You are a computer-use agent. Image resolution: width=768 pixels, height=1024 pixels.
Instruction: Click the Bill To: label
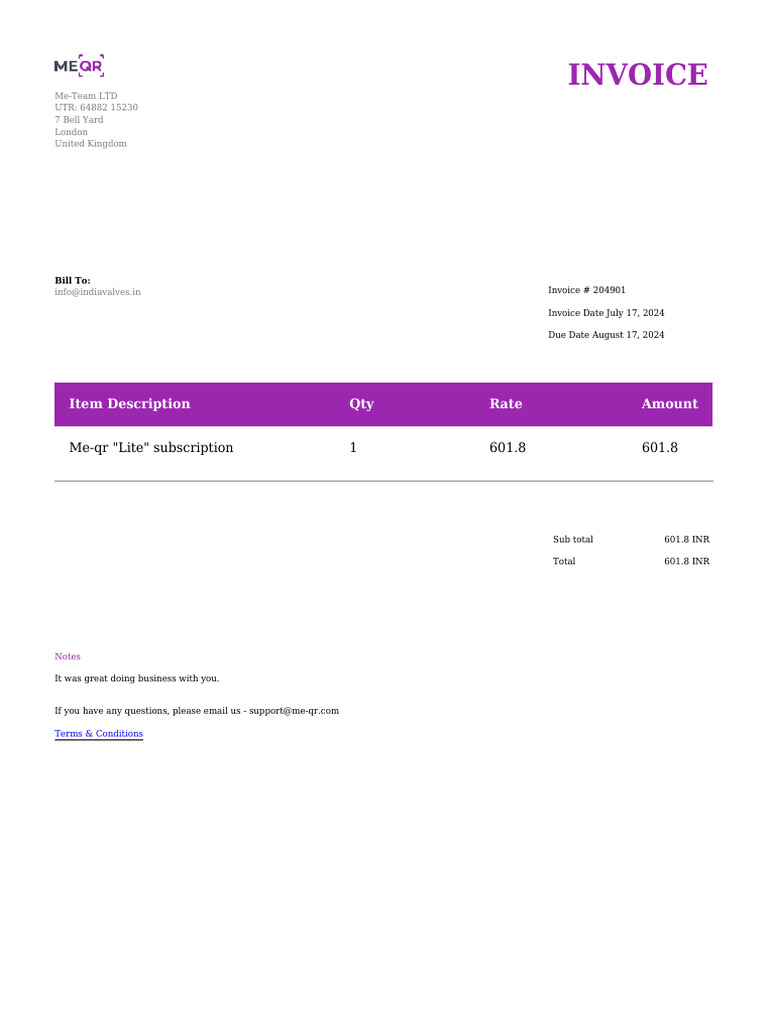click(x=72, y=280)
